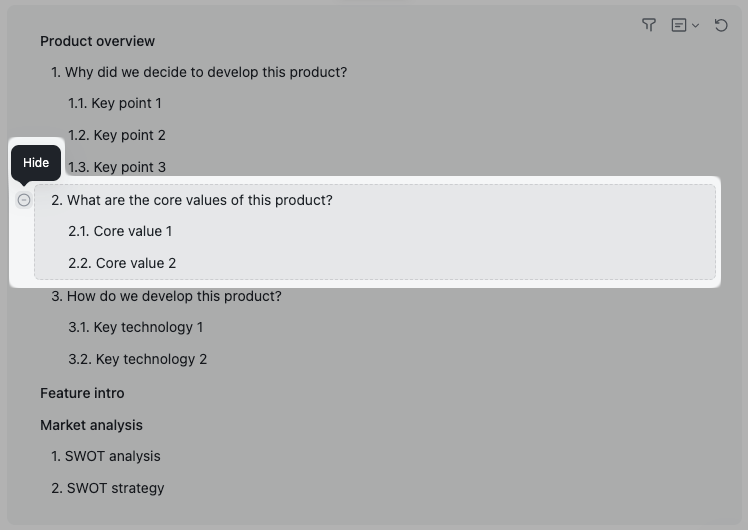Select the SWOT strategy item
The image size is (748, 530).
point(108,488)
